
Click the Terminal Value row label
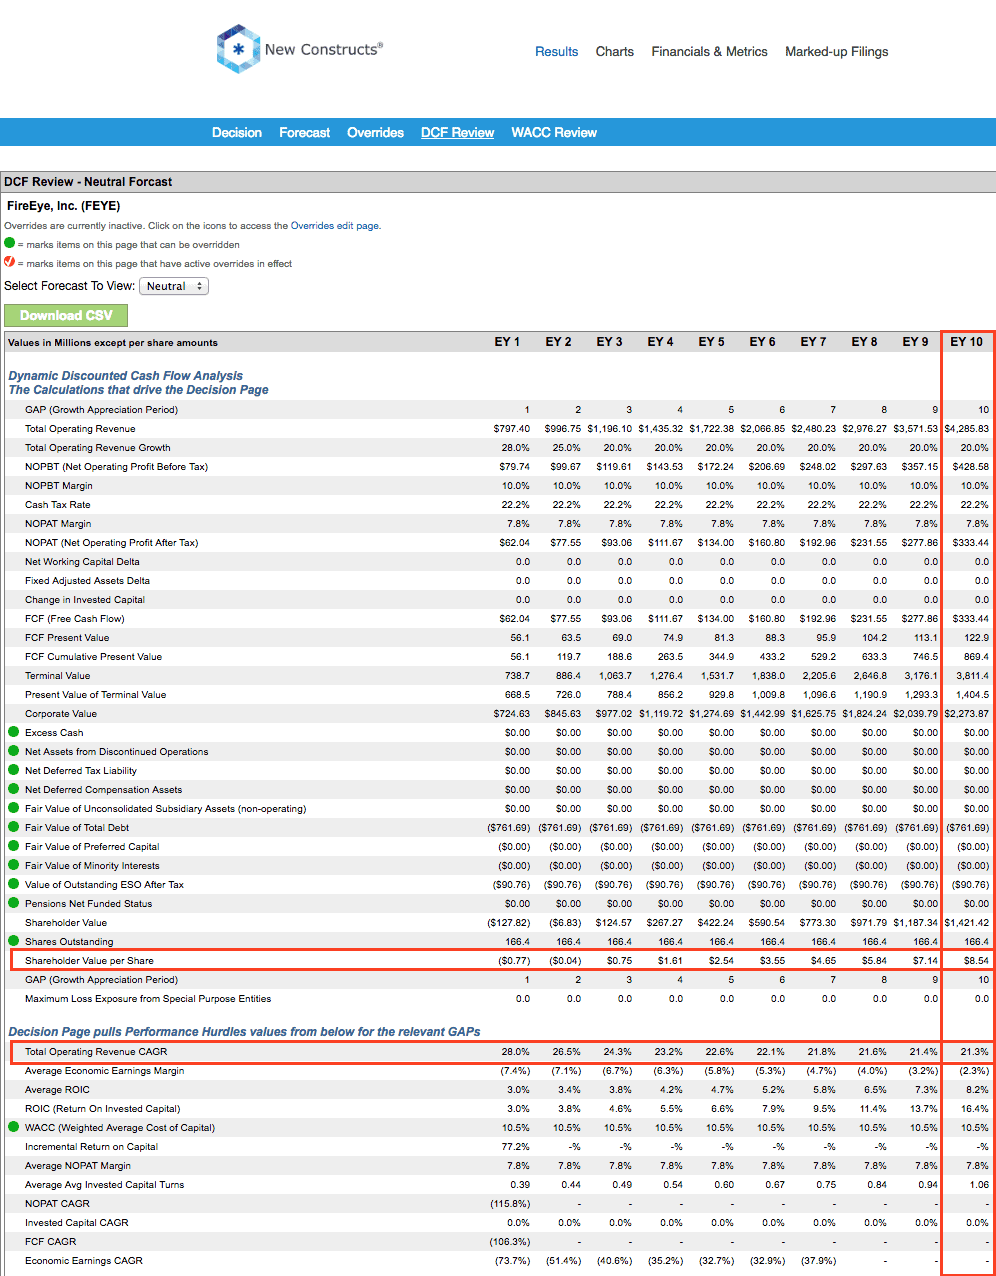pos(58,675)
